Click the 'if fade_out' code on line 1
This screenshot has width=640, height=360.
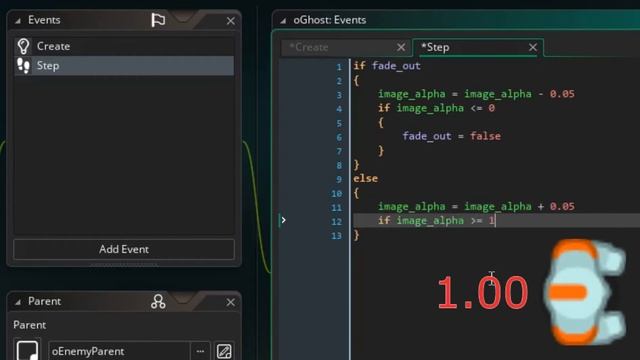387,66
